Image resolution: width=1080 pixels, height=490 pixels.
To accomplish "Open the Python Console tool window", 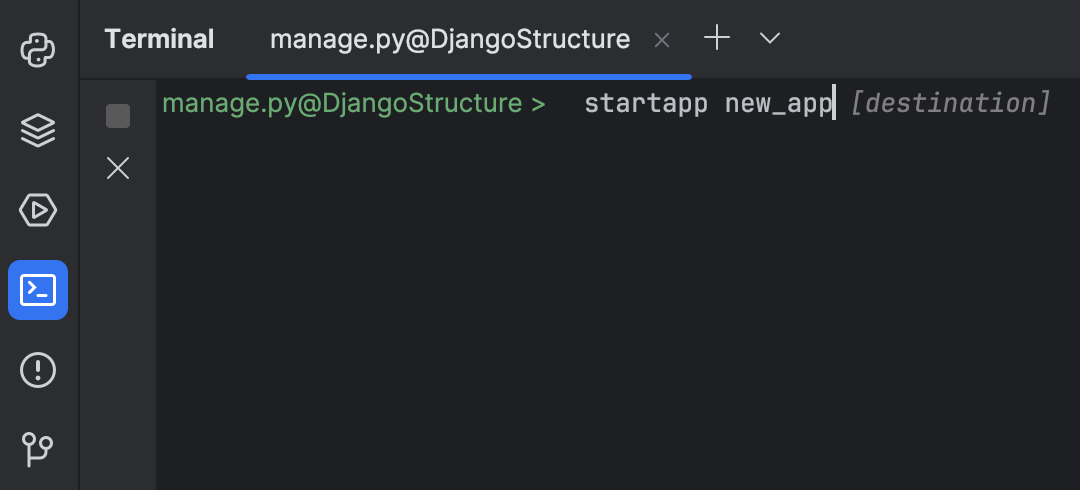I will [38, 50].
